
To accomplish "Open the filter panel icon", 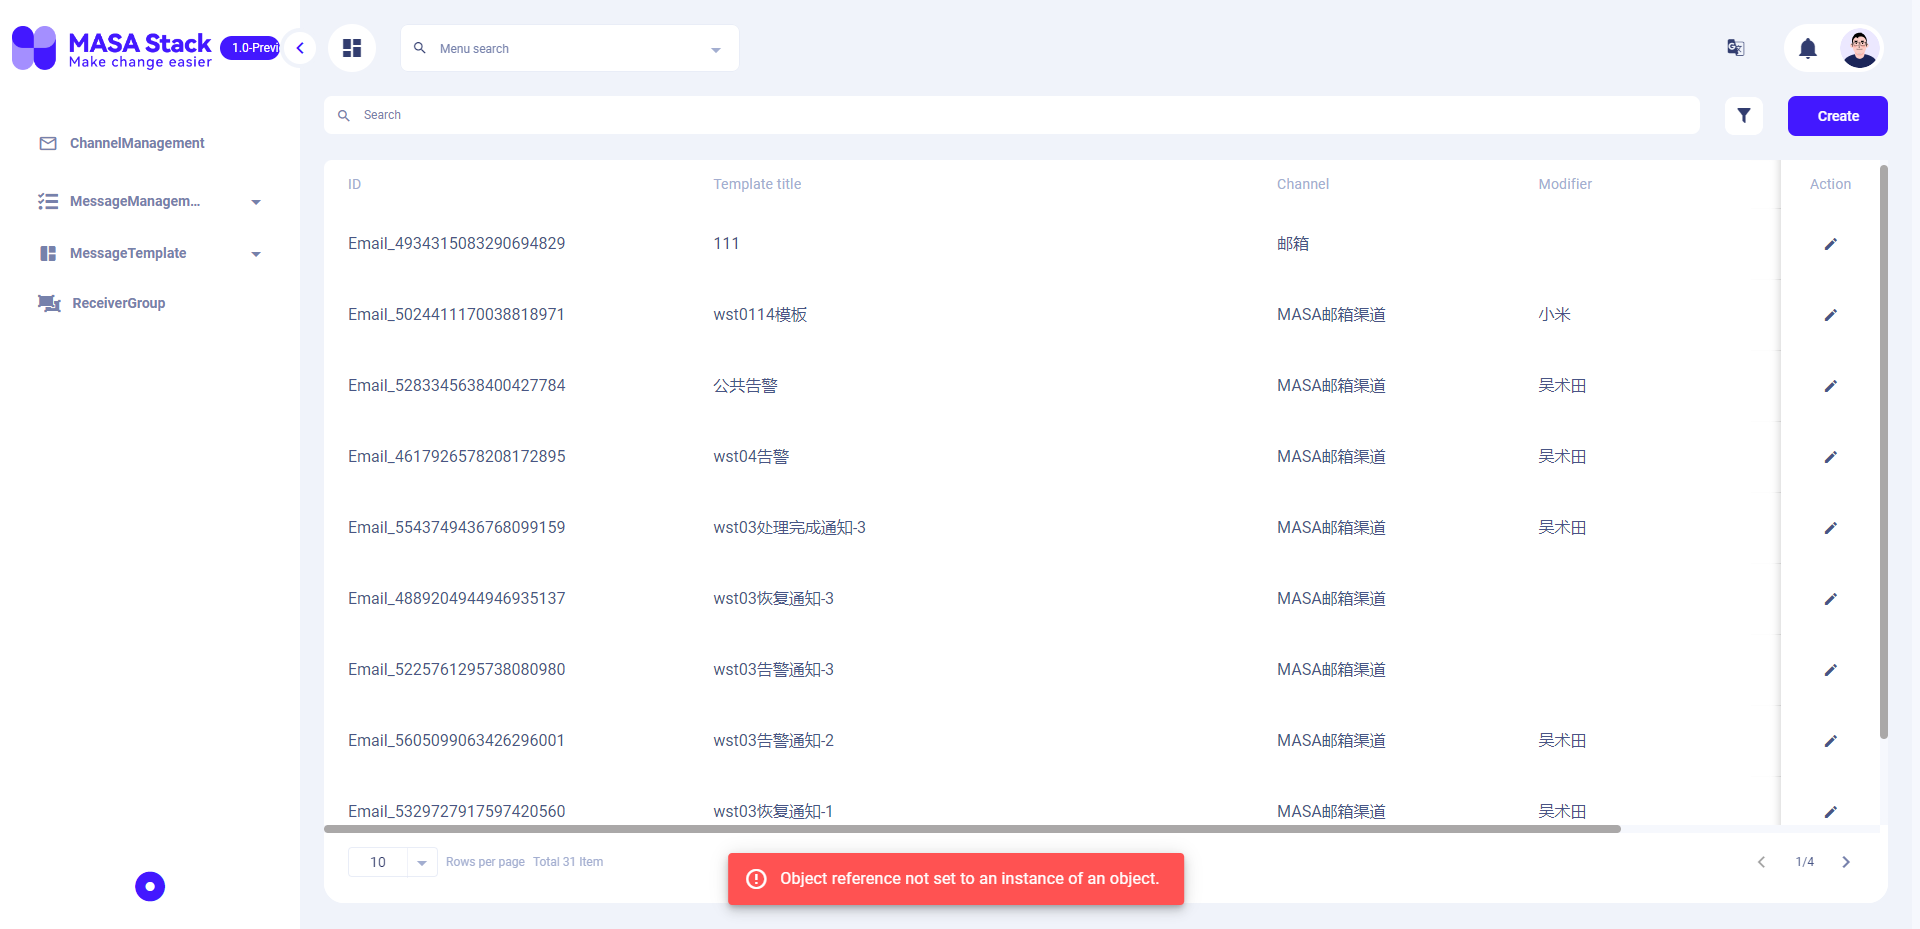I will pos(1743,115).
